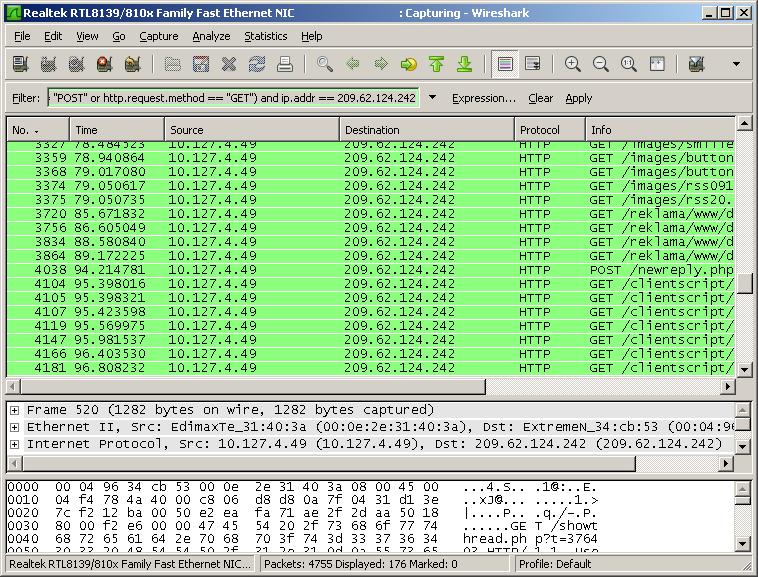
Task: Clear the display filter
Action: point(540,98)
